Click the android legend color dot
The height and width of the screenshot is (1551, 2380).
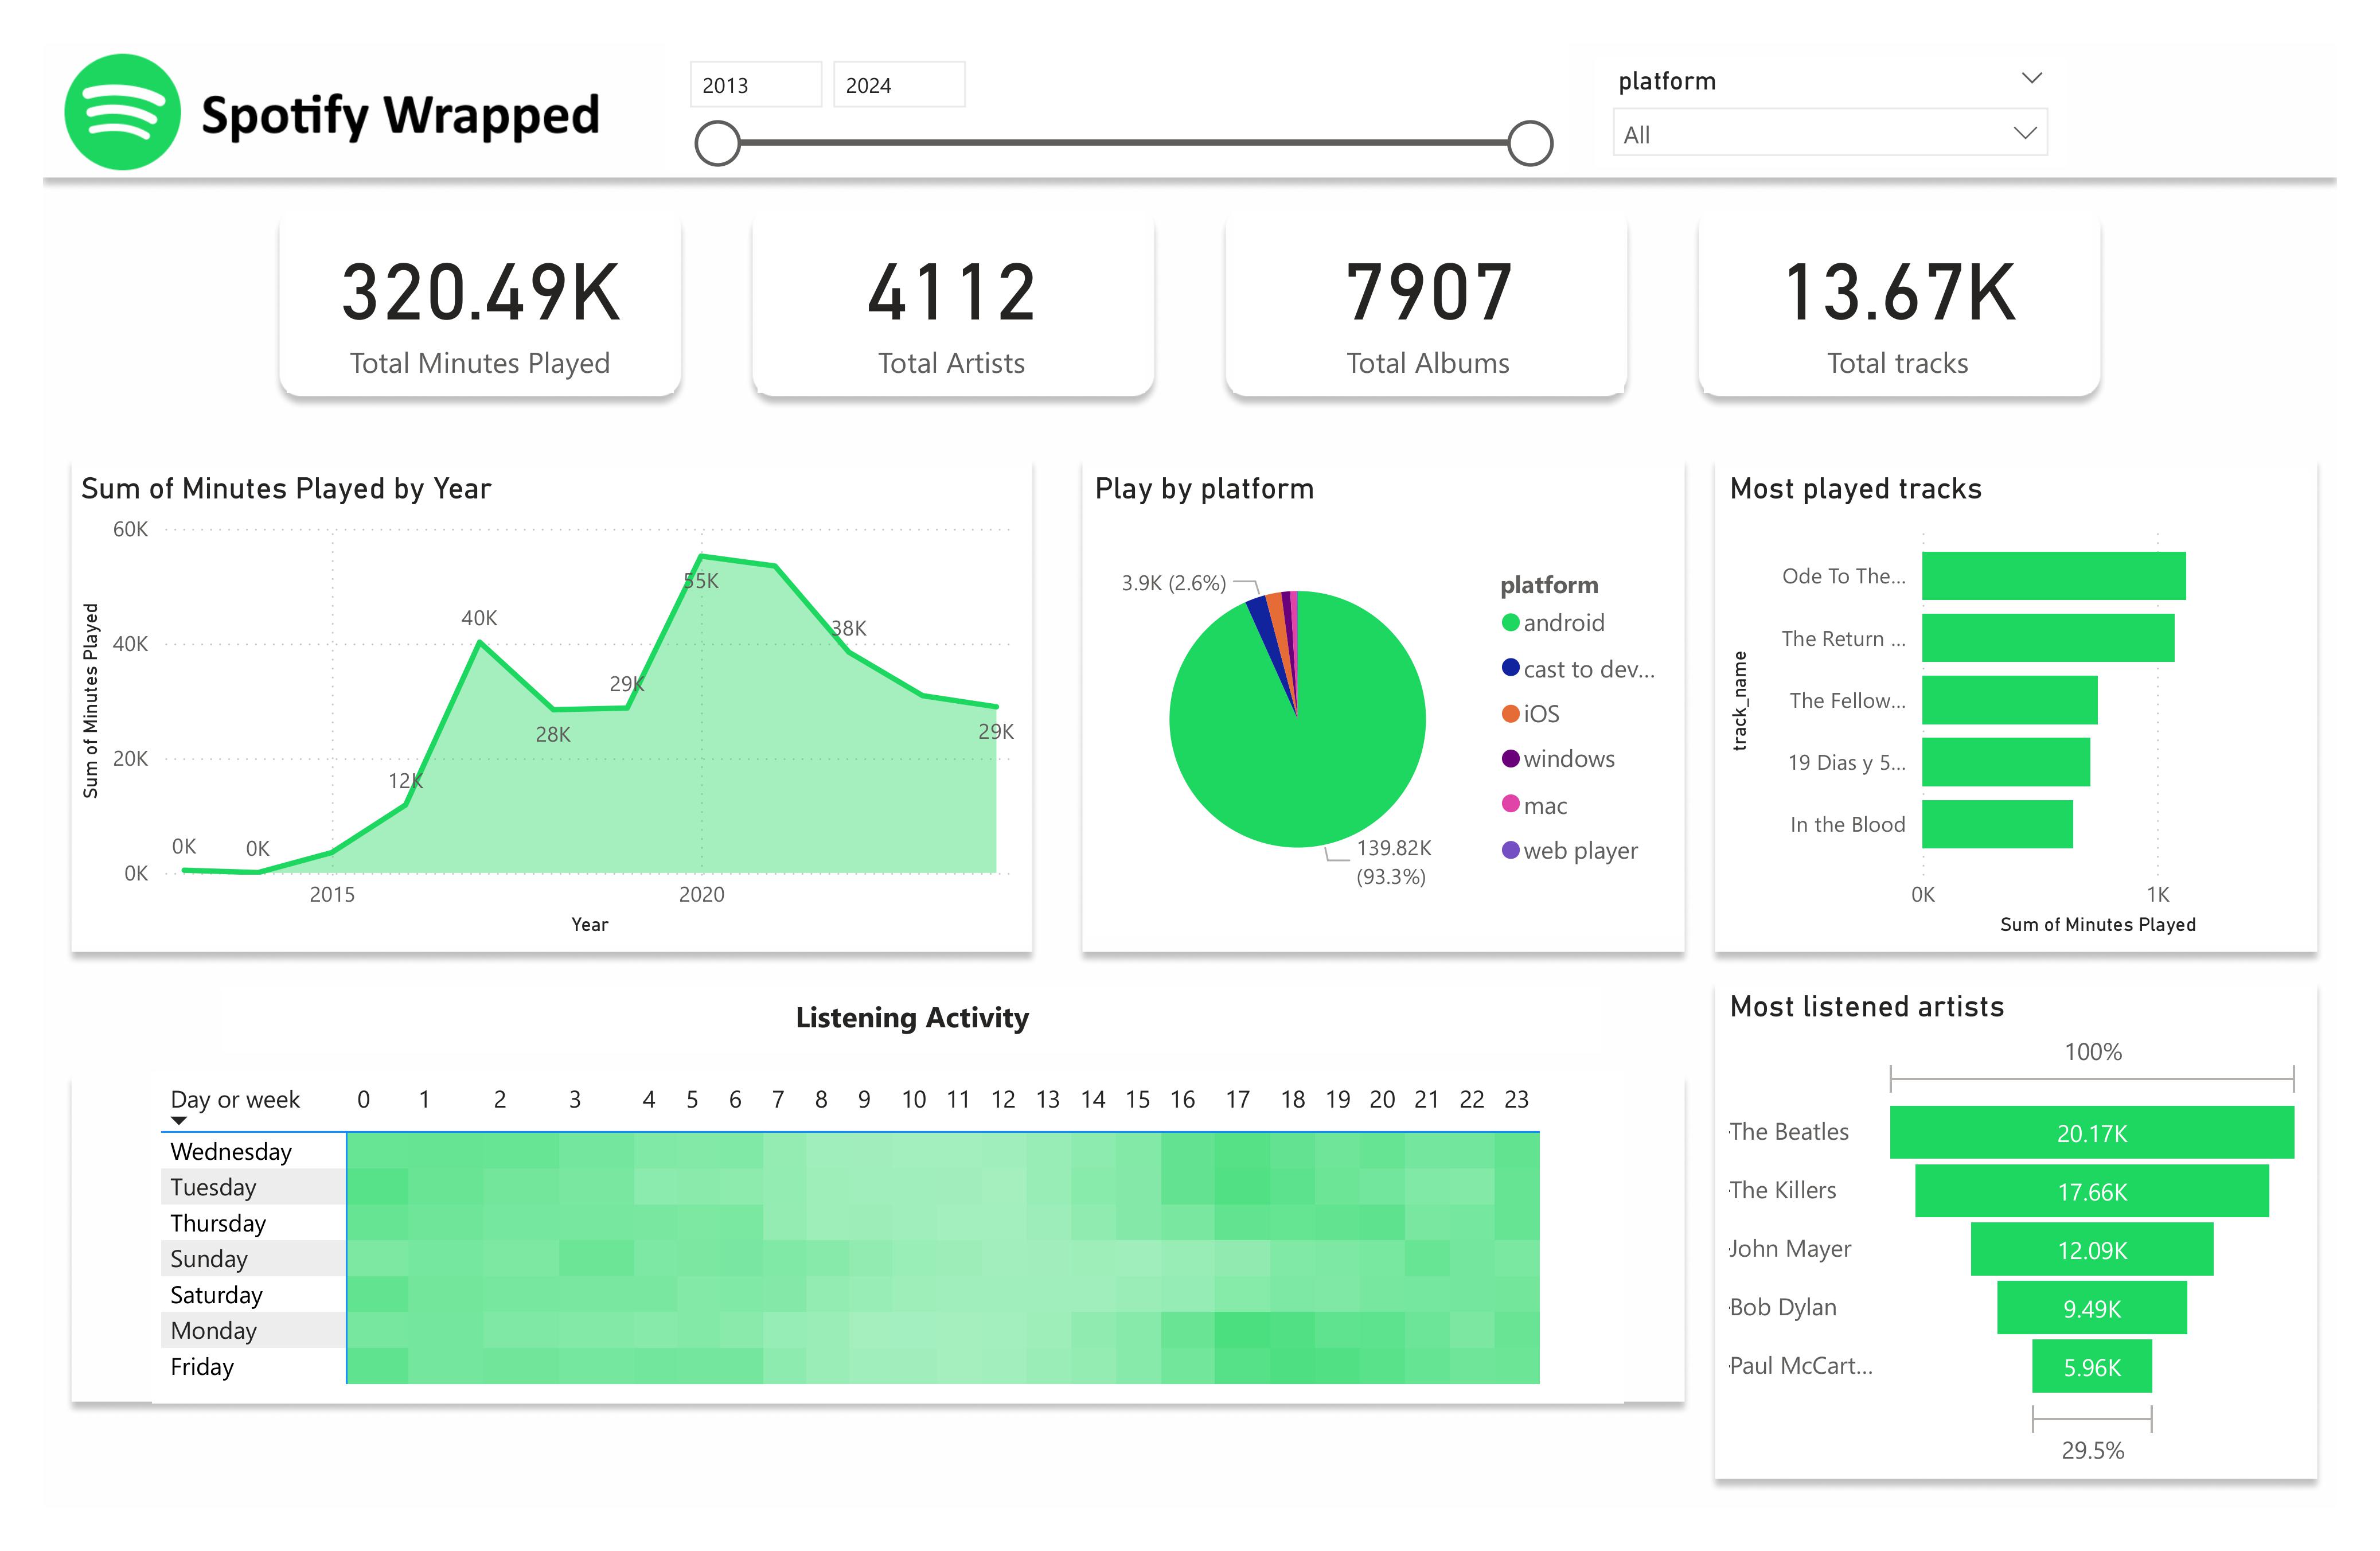[x=1510, y=623]
